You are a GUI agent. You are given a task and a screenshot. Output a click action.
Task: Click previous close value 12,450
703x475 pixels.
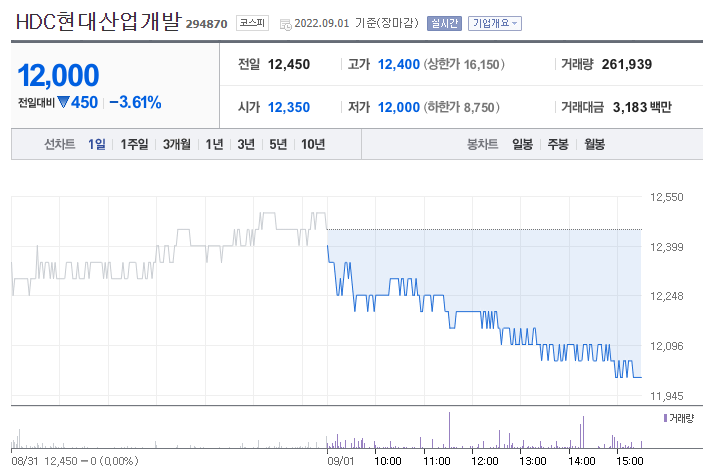289,64
